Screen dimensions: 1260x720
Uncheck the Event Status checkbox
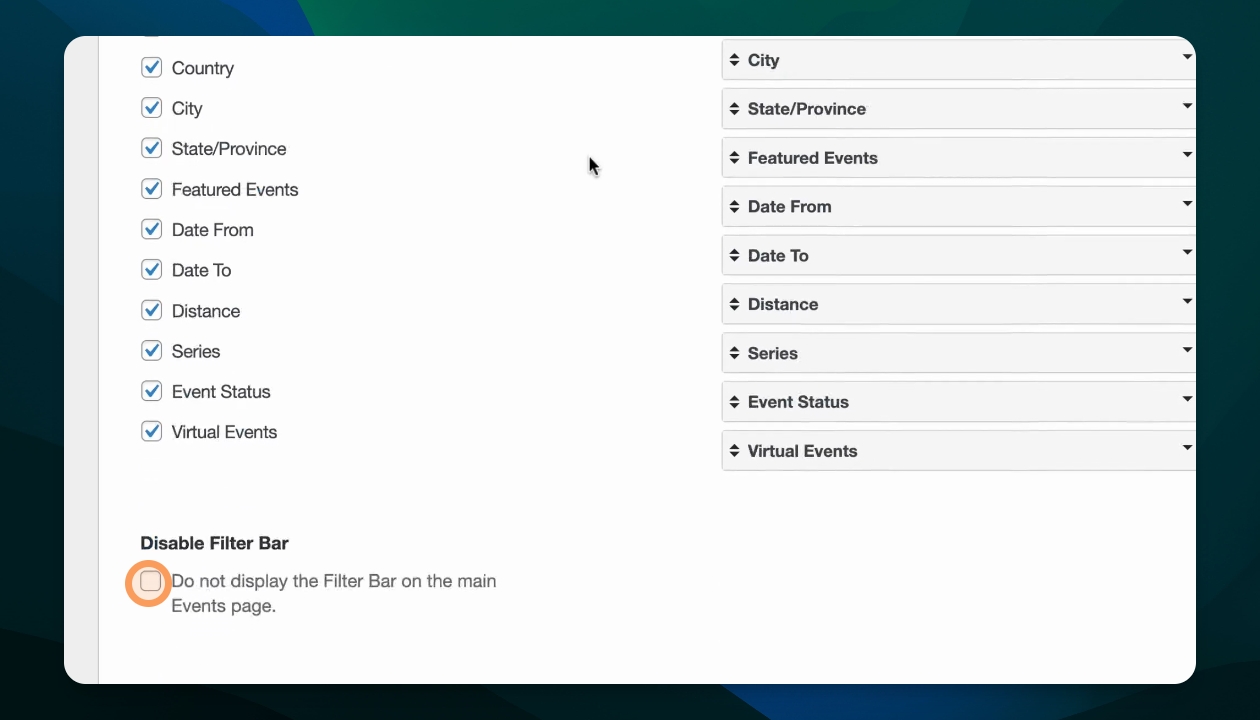pyautogui.click(x=152, y=391)
